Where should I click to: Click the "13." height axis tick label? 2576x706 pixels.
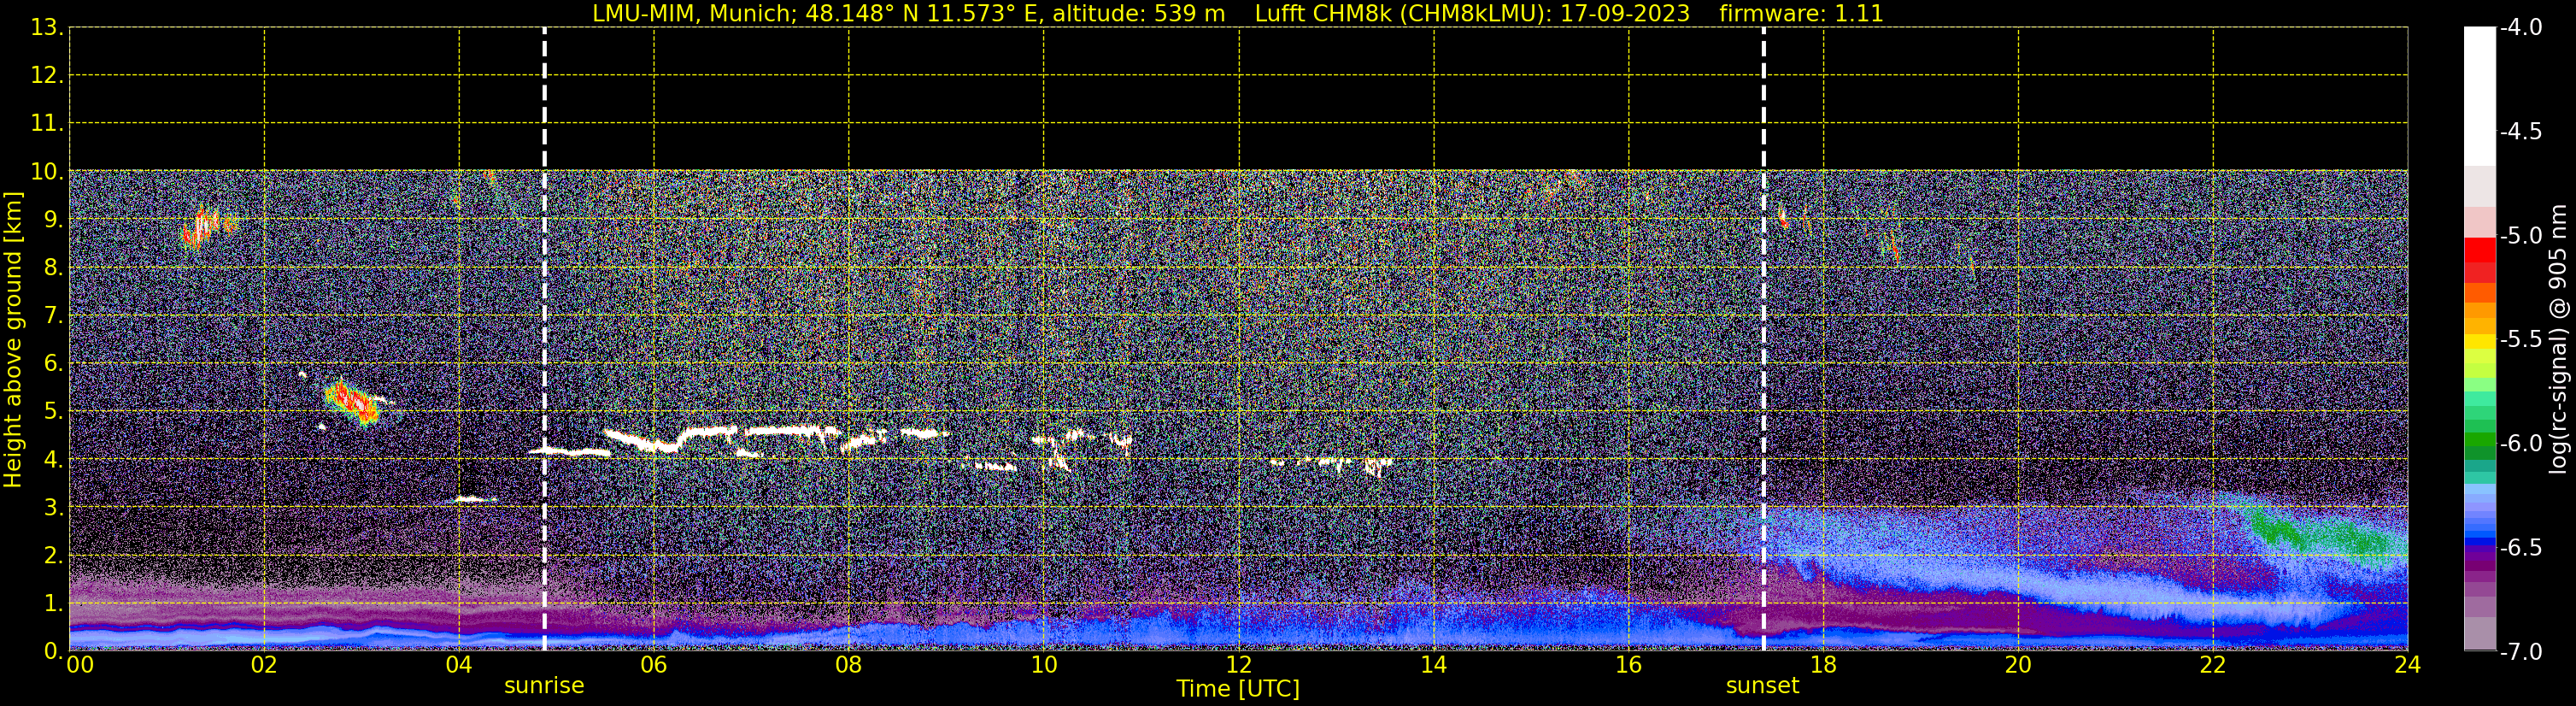47,27
